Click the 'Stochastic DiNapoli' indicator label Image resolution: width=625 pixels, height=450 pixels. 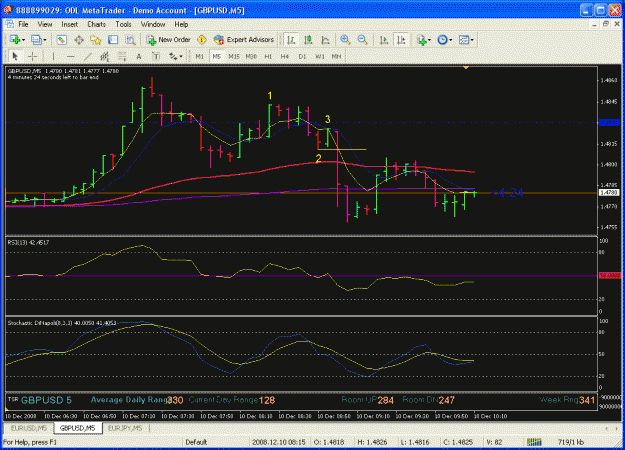(x=62, y=323)
